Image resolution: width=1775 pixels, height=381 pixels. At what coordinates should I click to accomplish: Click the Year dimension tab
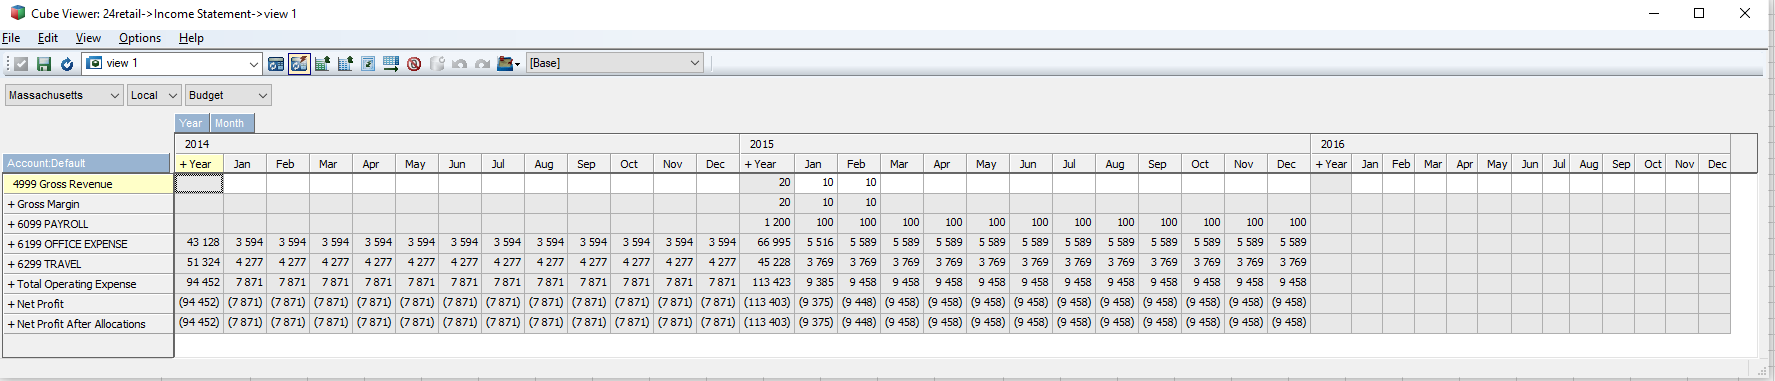point(191,123)
